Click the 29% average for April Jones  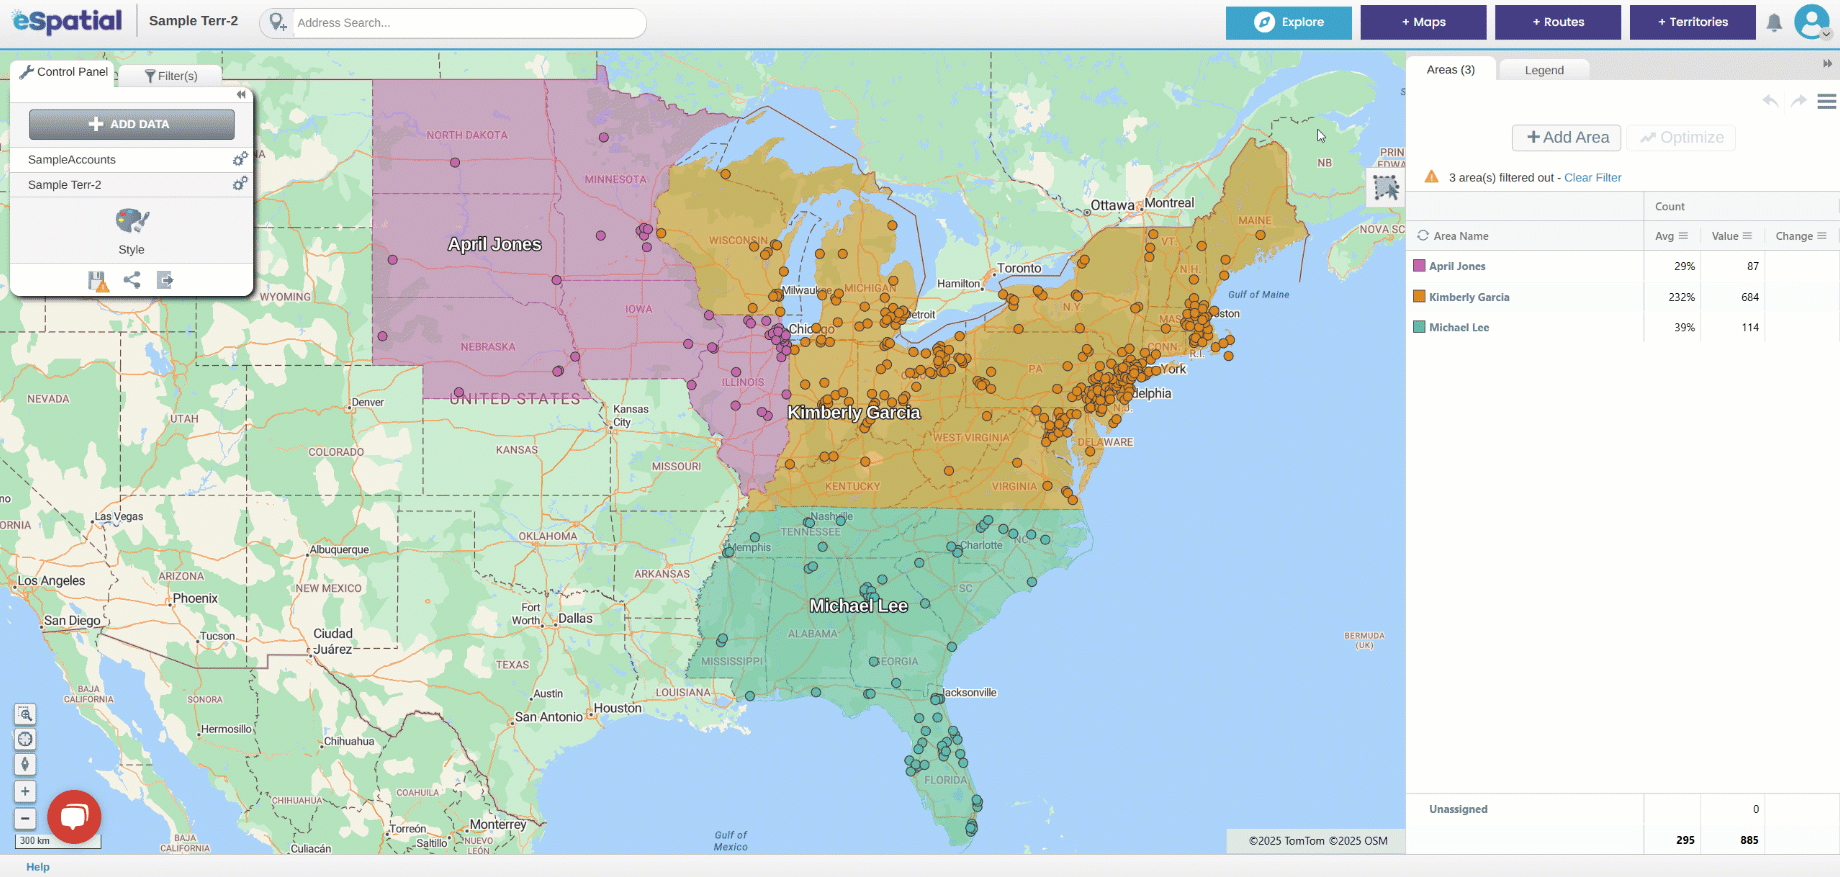click(1684, 266)
